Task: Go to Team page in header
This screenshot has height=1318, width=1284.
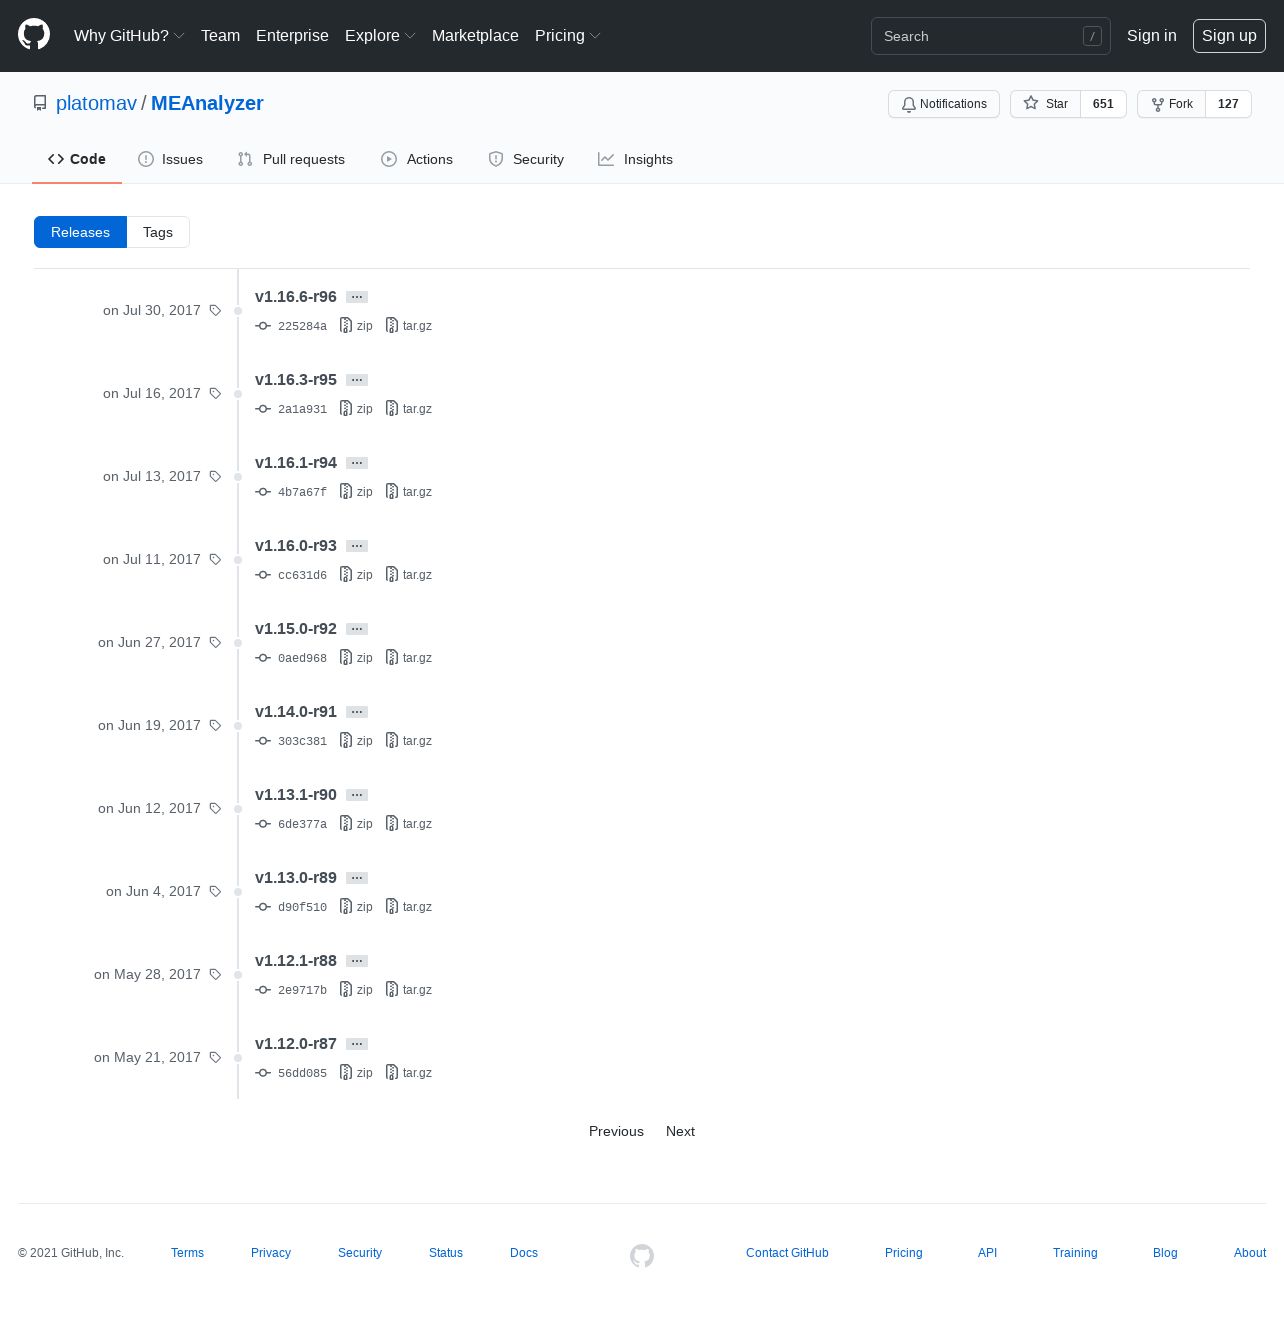Action: tap(220, 35)
